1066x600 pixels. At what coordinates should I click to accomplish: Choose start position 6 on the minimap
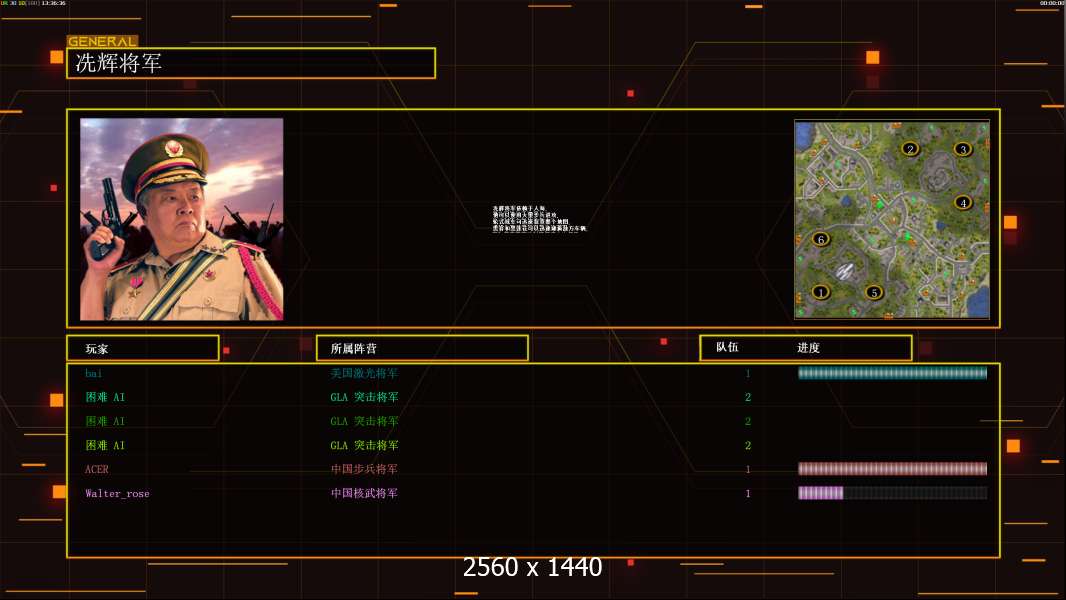click(x=821, y=239)
